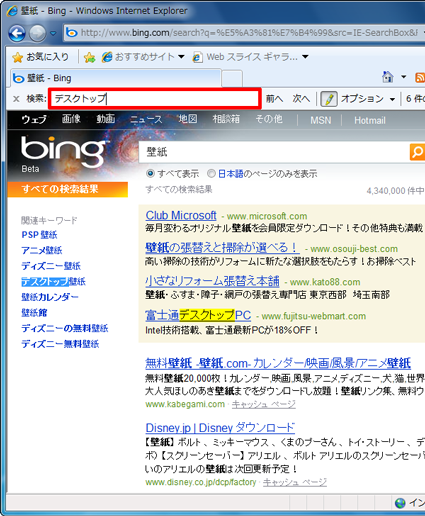Open the find bar オプション menu
The image size is (425, 516).
tap(368, 99)
